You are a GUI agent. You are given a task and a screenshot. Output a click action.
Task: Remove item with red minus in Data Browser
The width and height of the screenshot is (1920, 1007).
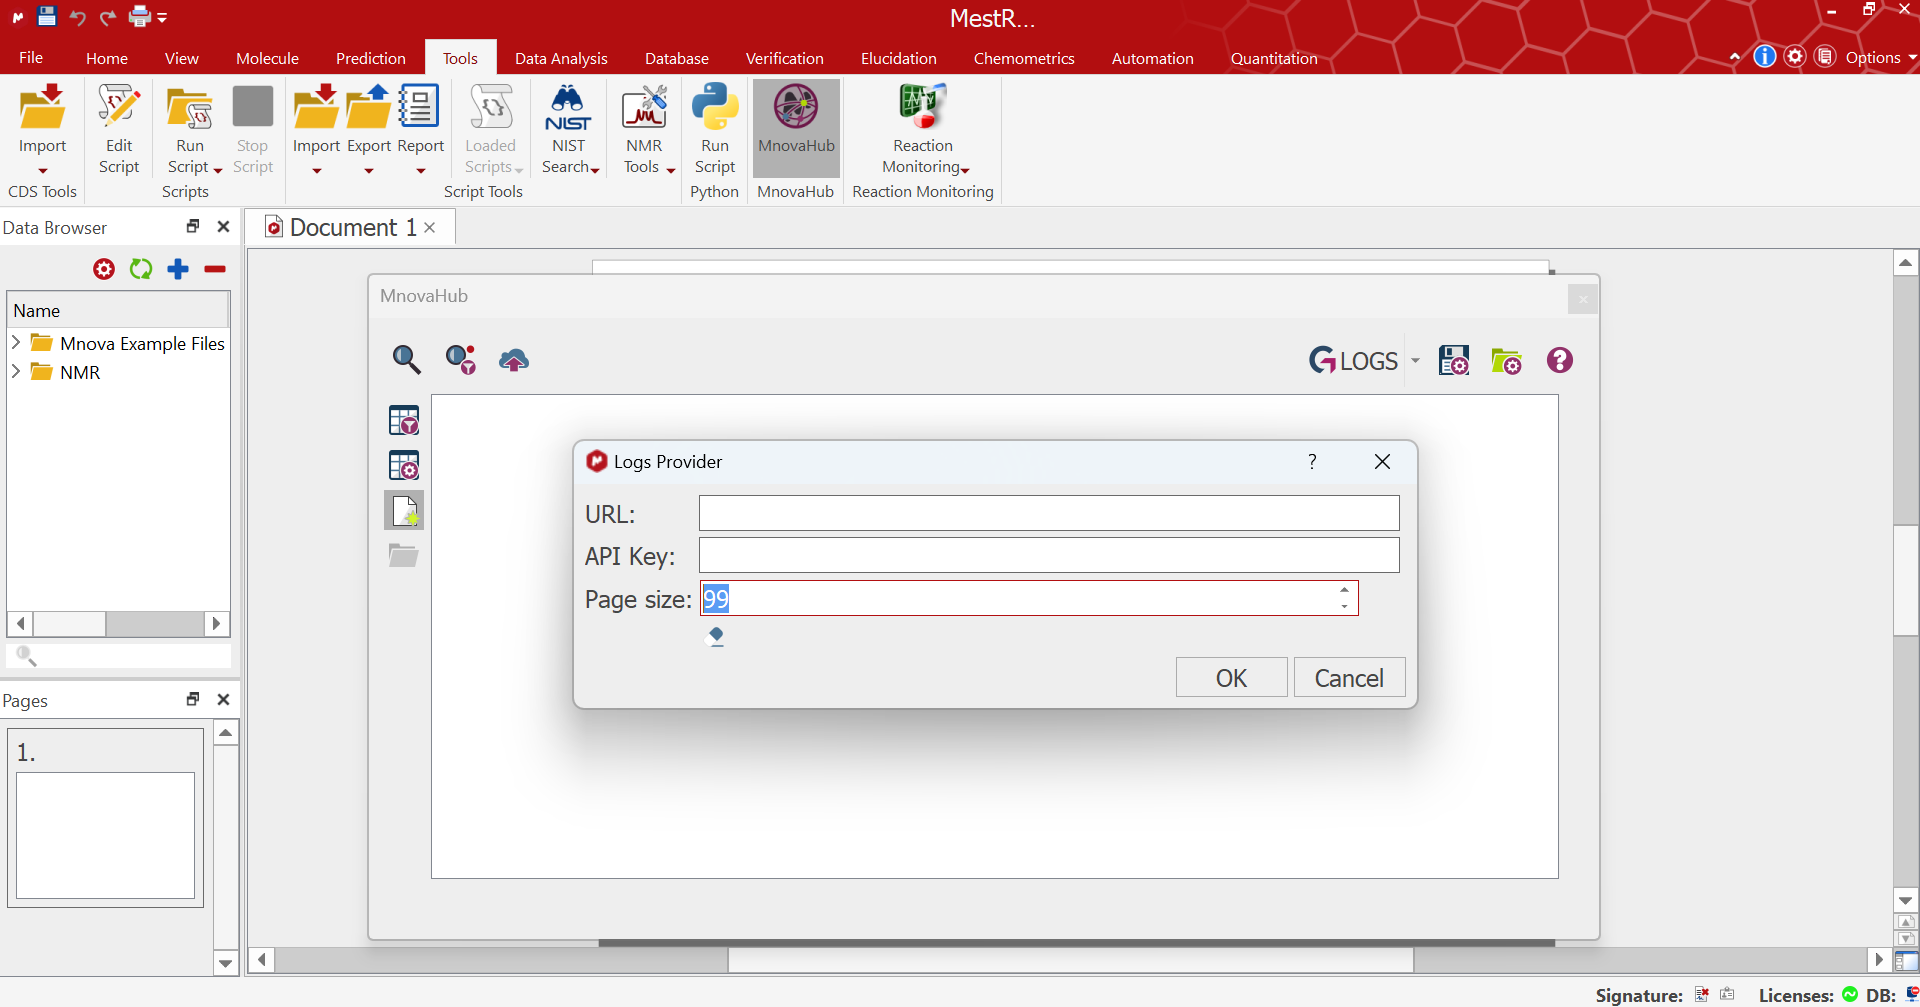[215, 269]
